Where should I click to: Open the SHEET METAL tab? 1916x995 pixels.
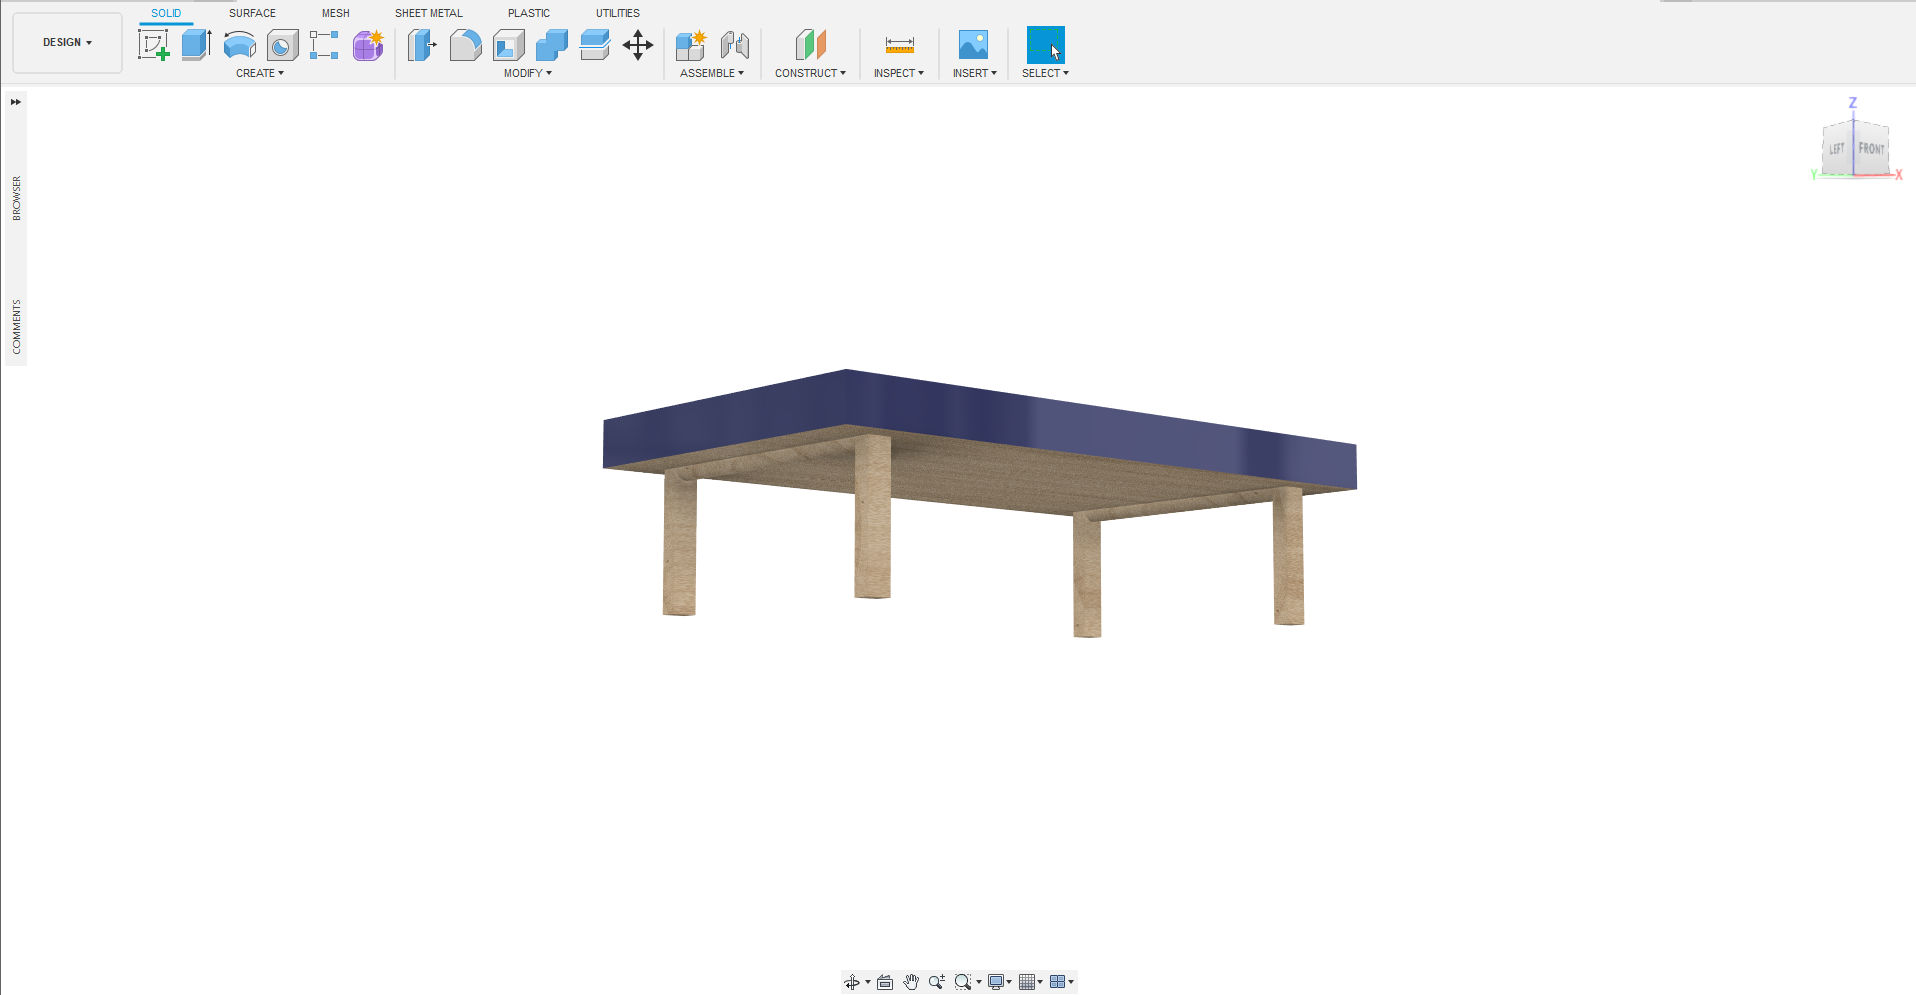pyautogui.click(x=428, y=13)
